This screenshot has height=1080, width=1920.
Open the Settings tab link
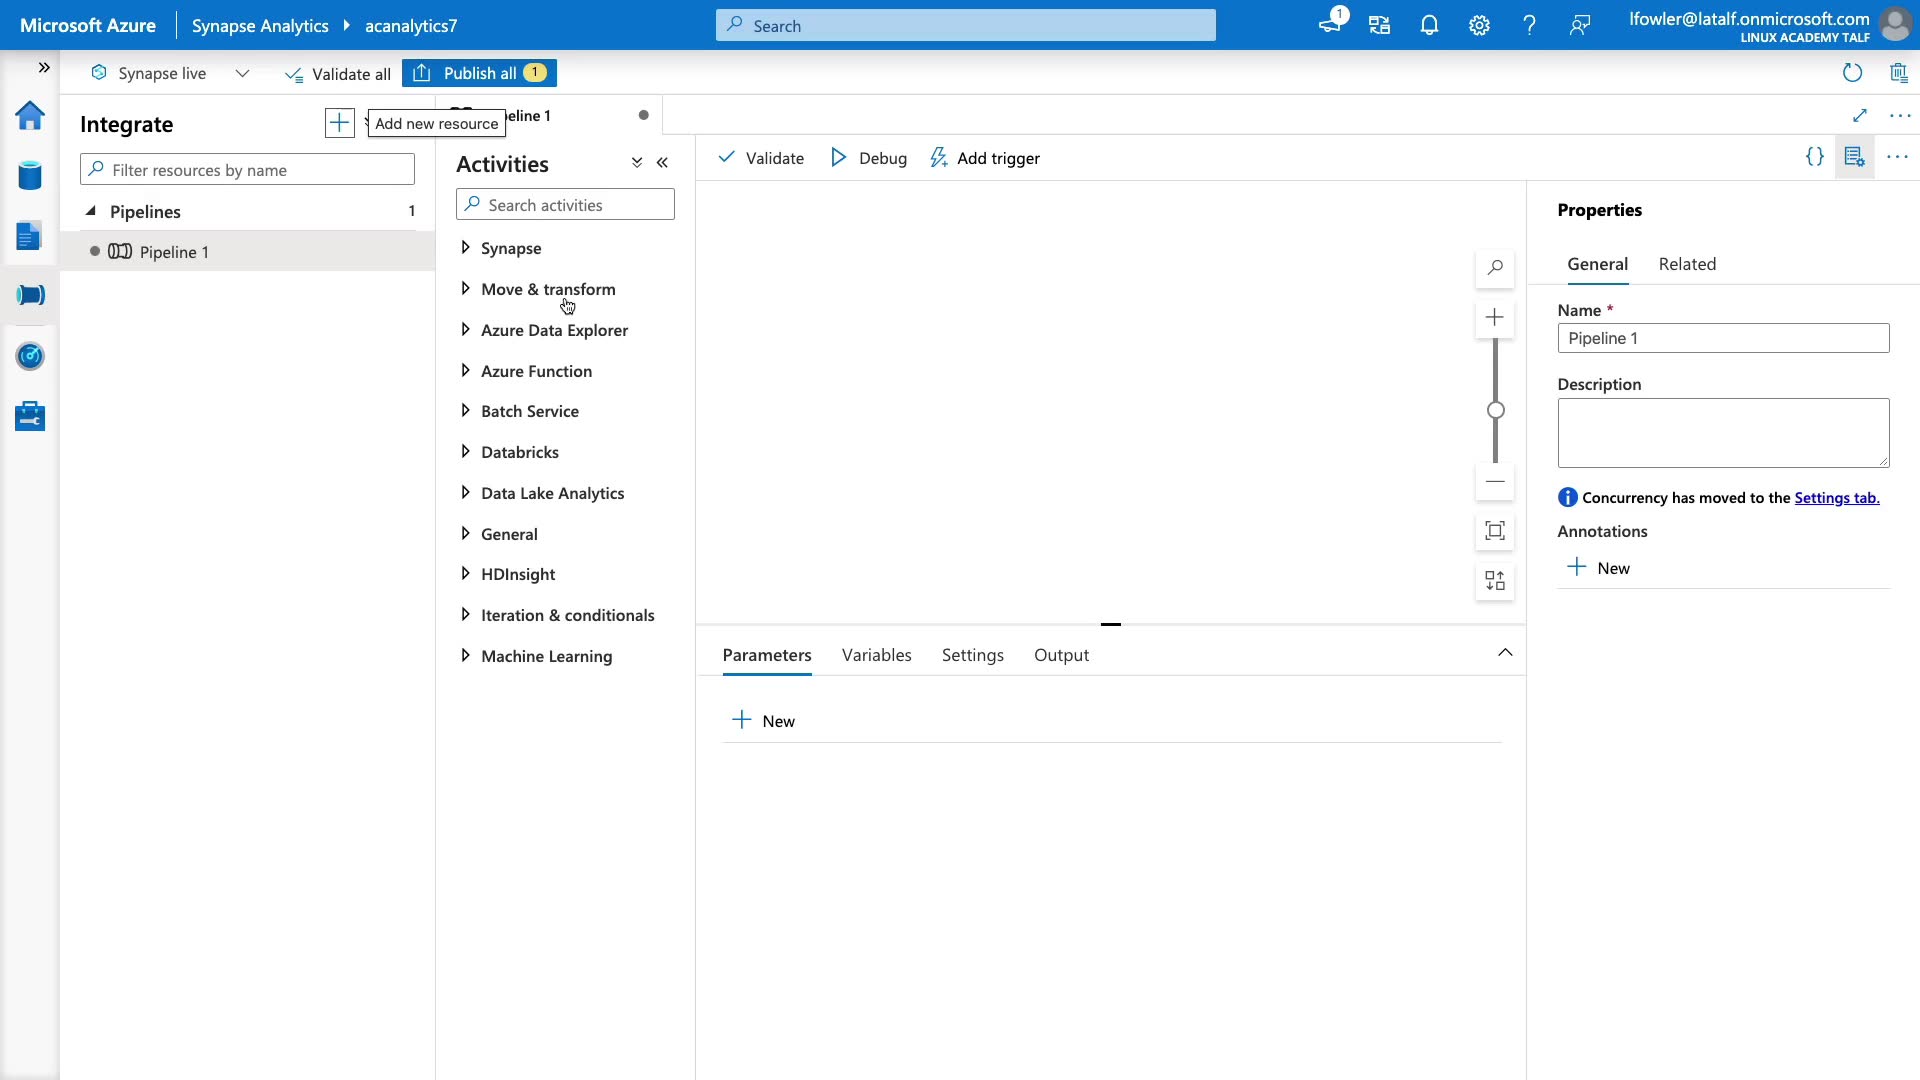[x=1836, y=498]
